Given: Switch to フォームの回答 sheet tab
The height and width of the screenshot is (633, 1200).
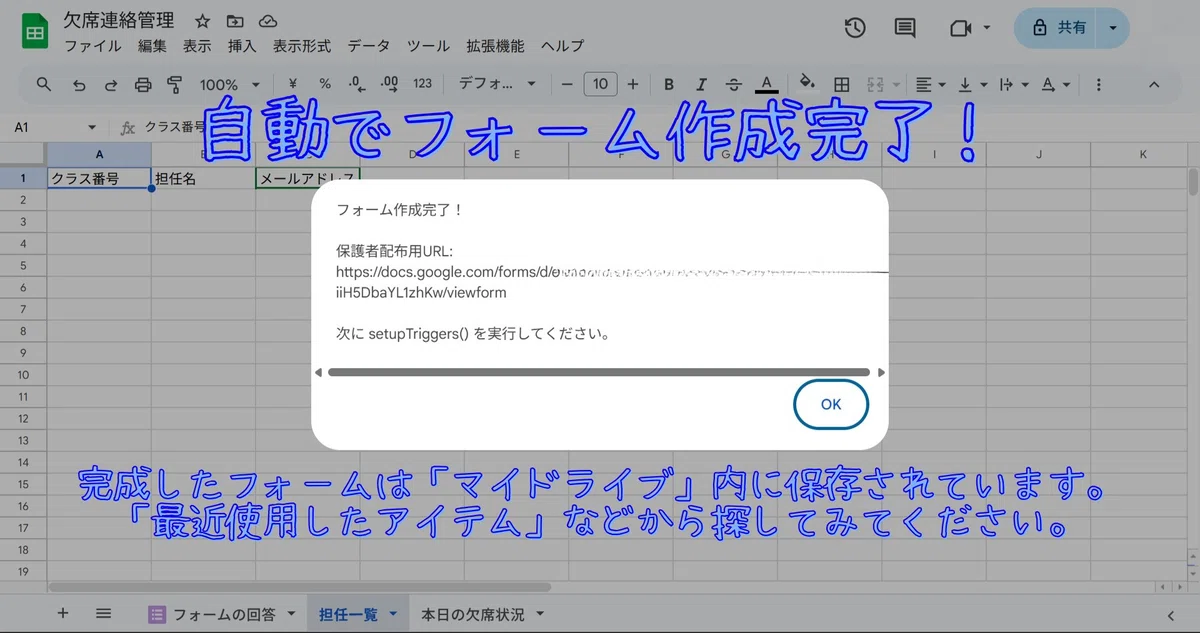Looking at the screenshot, I should pos(223,614).
